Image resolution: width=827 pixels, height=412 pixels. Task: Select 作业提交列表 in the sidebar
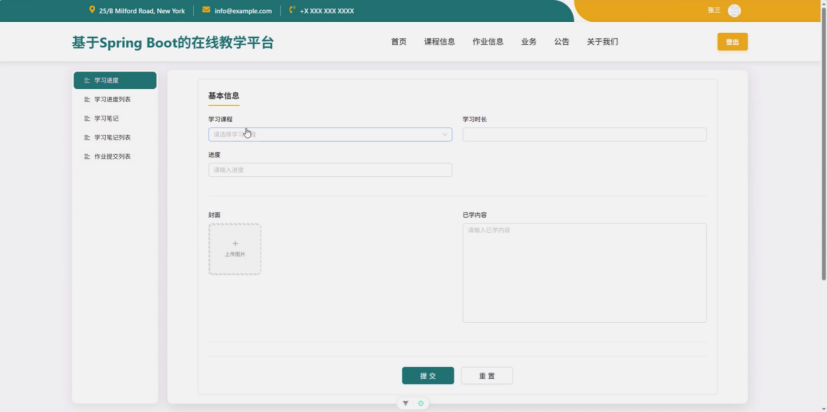[115, 157]
